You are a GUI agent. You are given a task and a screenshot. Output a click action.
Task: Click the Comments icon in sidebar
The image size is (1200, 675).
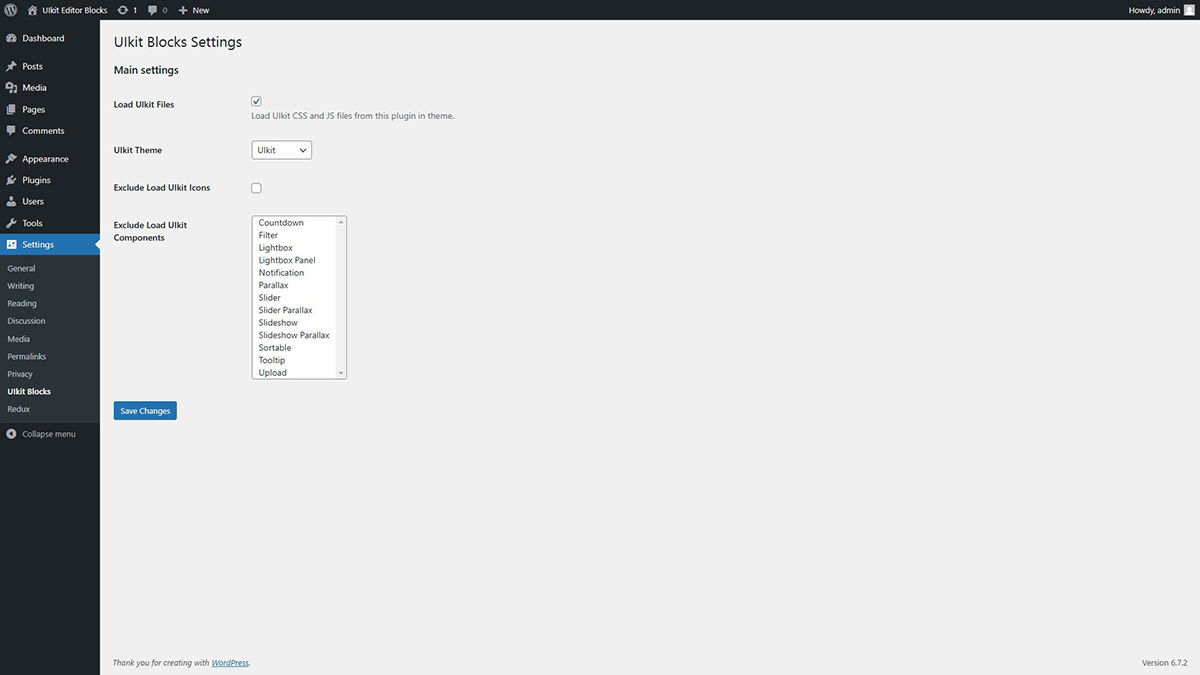point(11,131)
